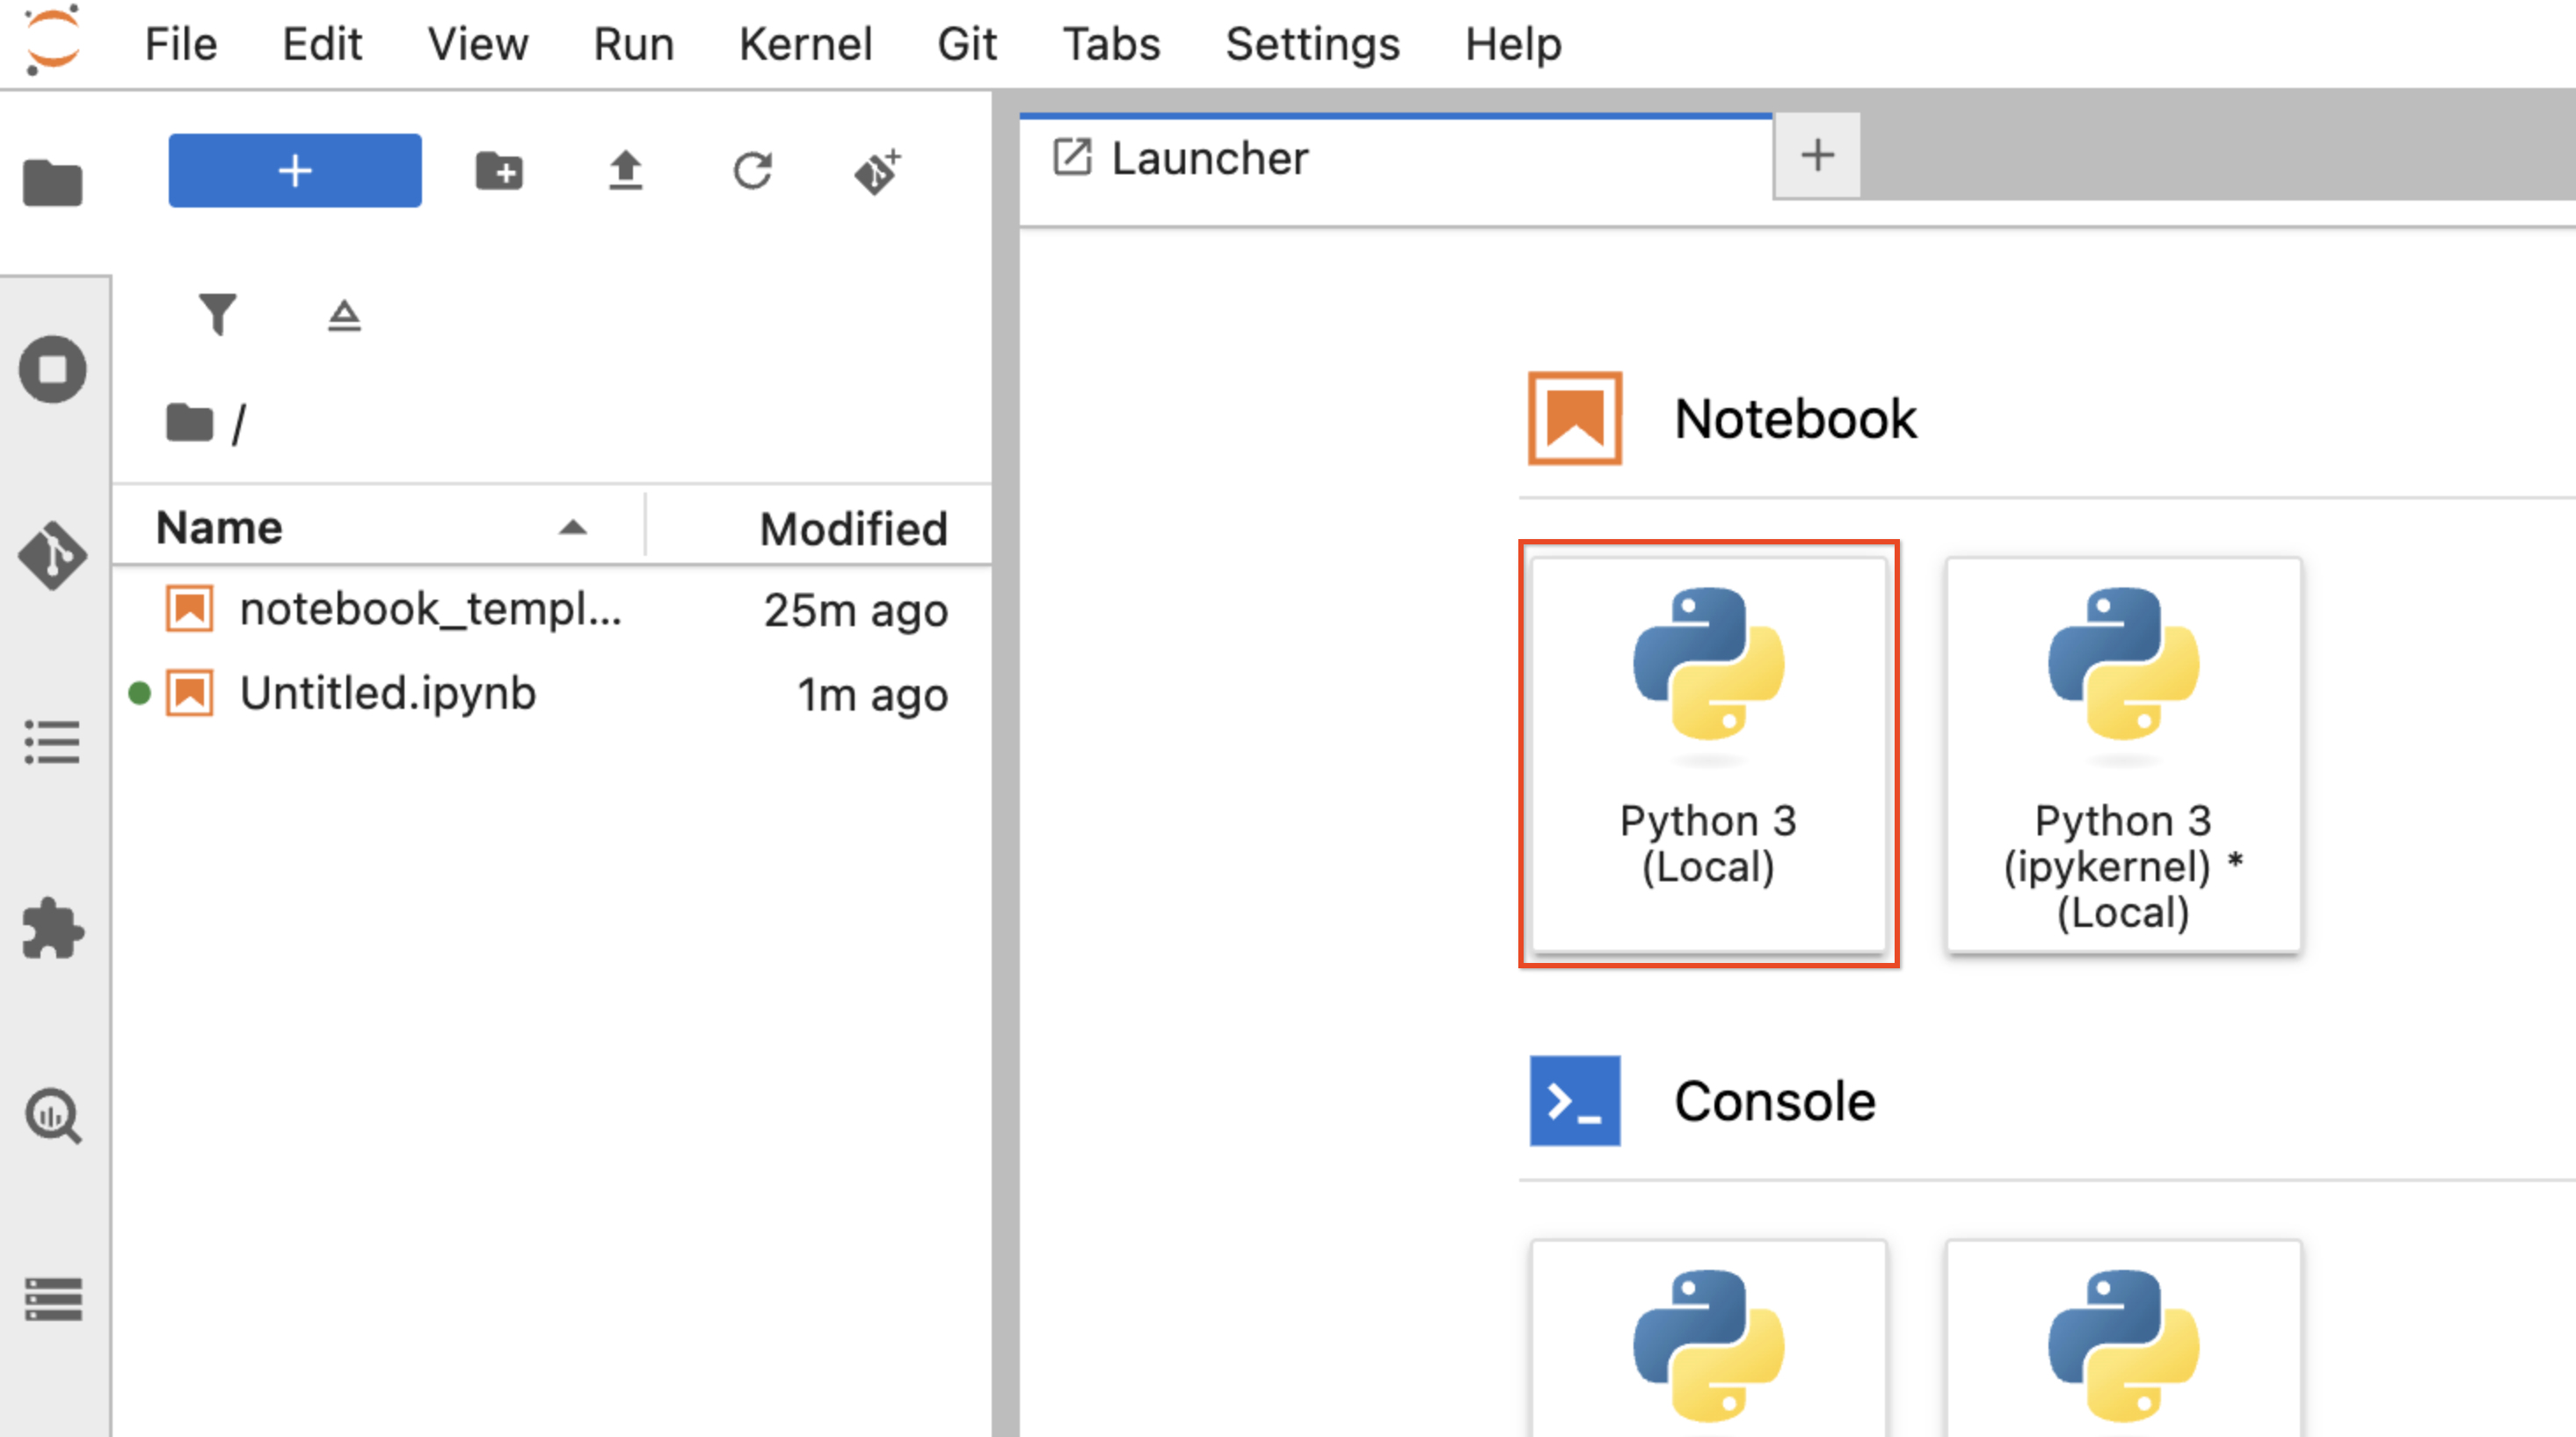Open the Edit menu
Viewport: 2576px width, 1437px height.
point(322,44)
